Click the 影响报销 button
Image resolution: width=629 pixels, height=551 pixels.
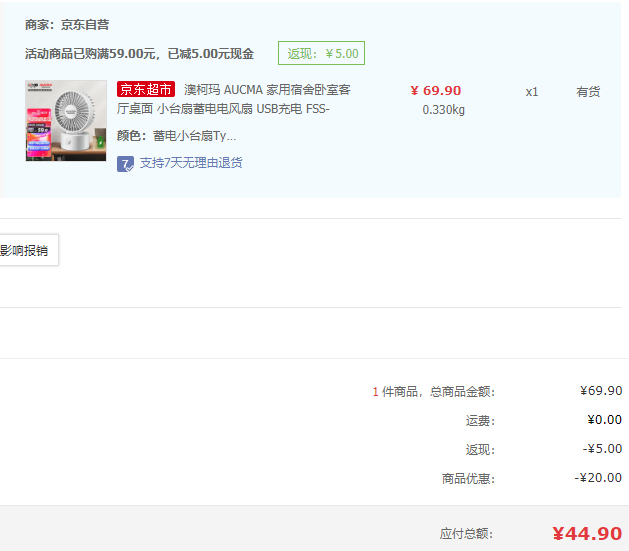pos(29,250)
